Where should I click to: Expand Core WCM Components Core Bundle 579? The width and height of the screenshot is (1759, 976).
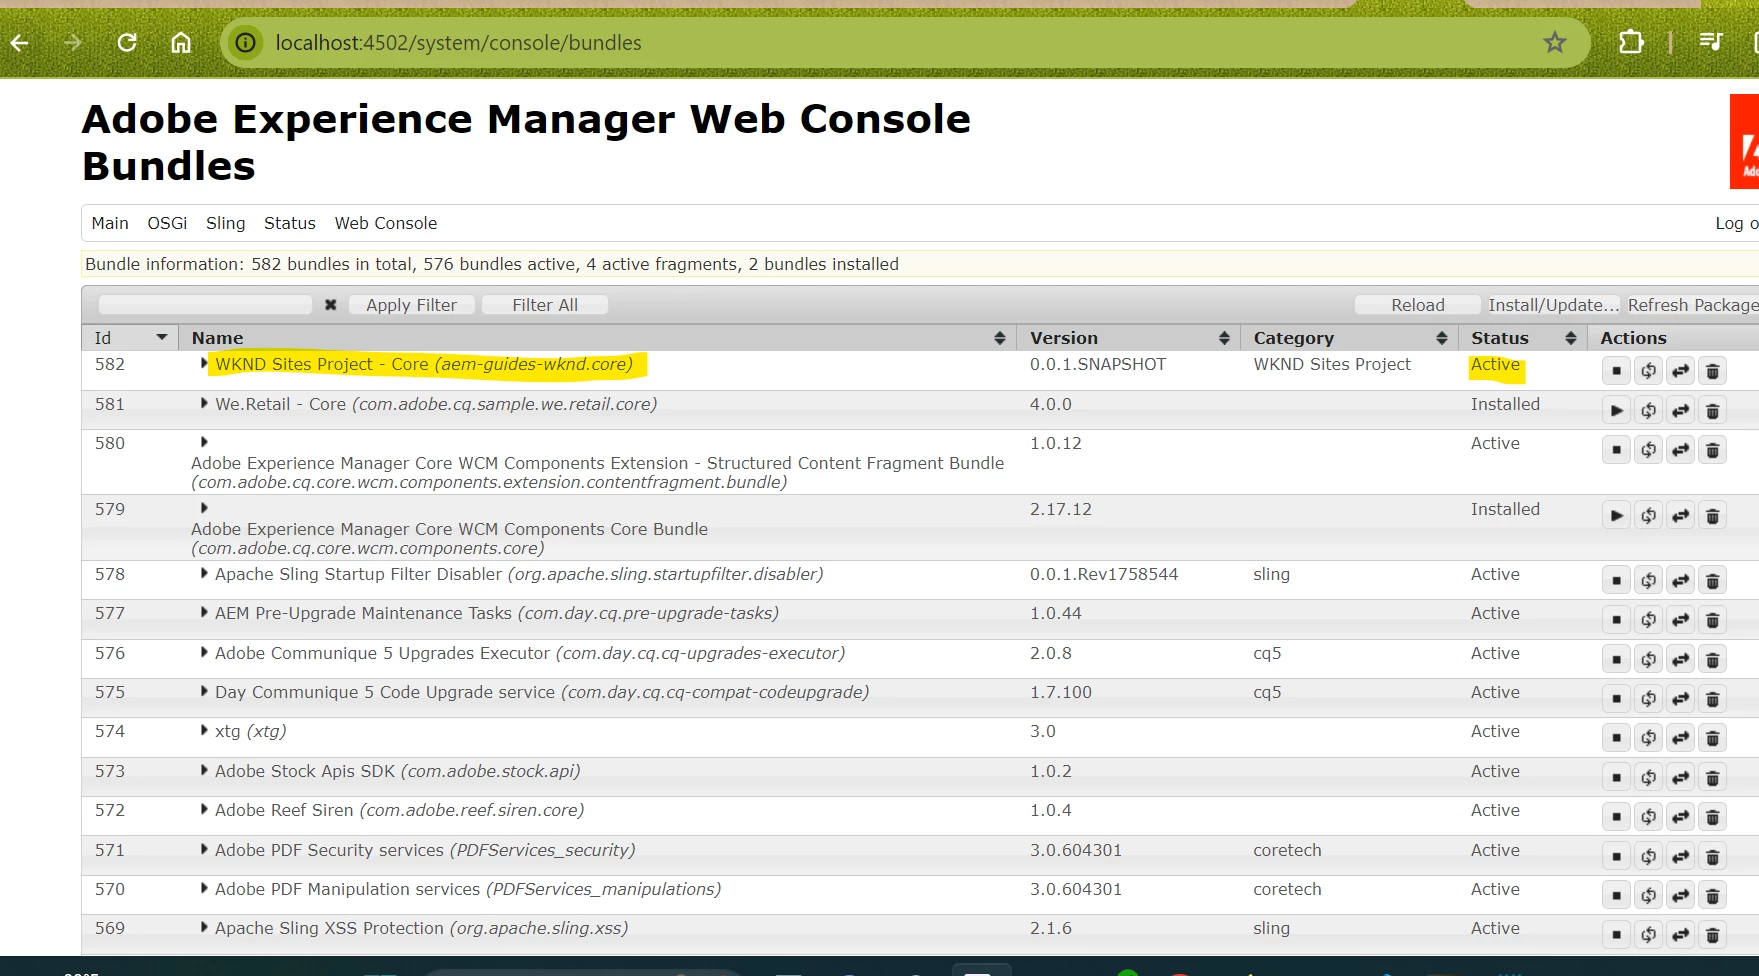click(x=204, y=508)
